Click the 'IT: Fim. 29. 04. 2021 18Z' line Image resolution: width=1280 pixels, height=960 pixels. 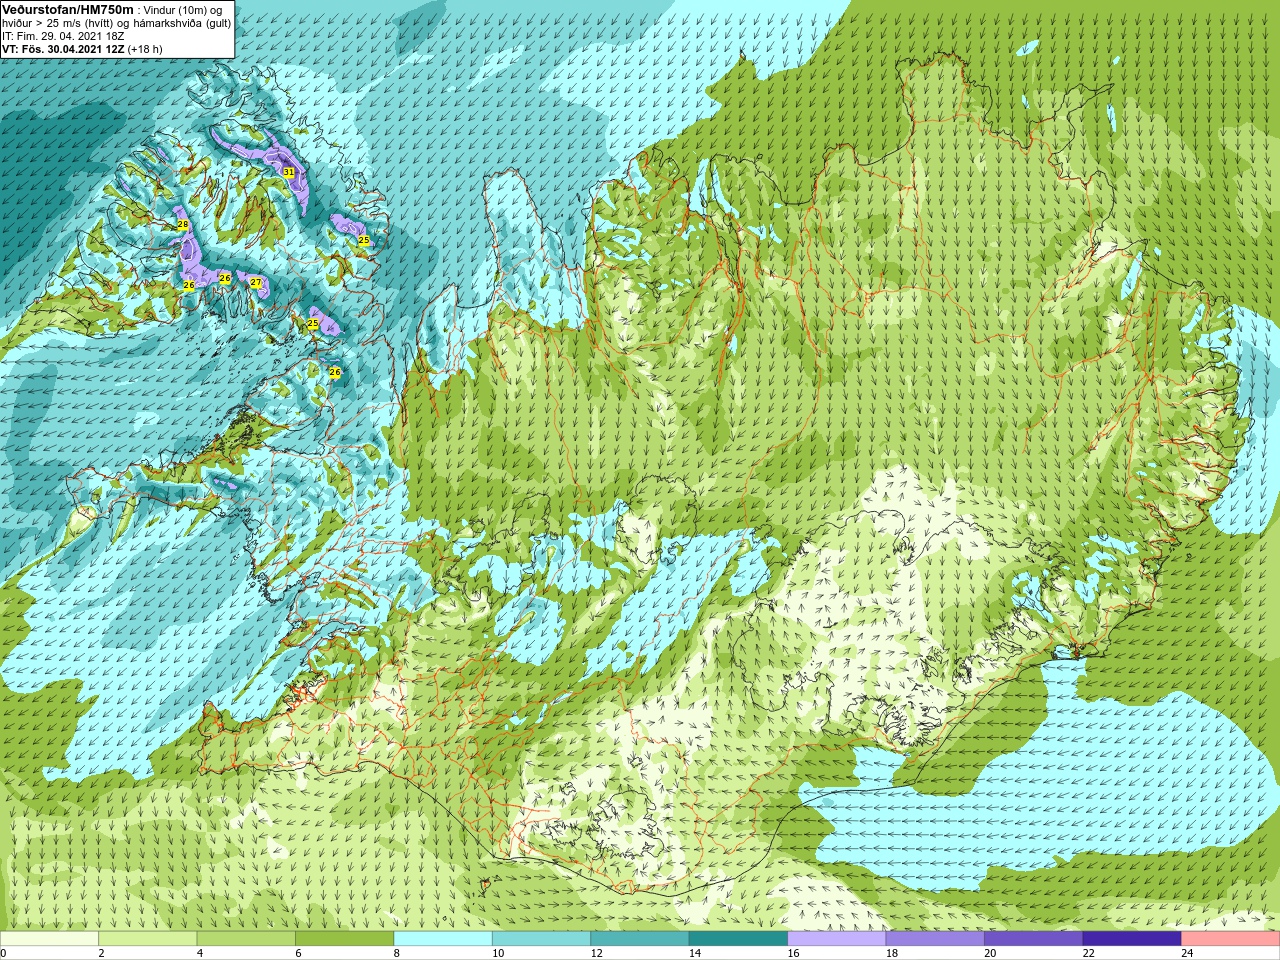63,36
